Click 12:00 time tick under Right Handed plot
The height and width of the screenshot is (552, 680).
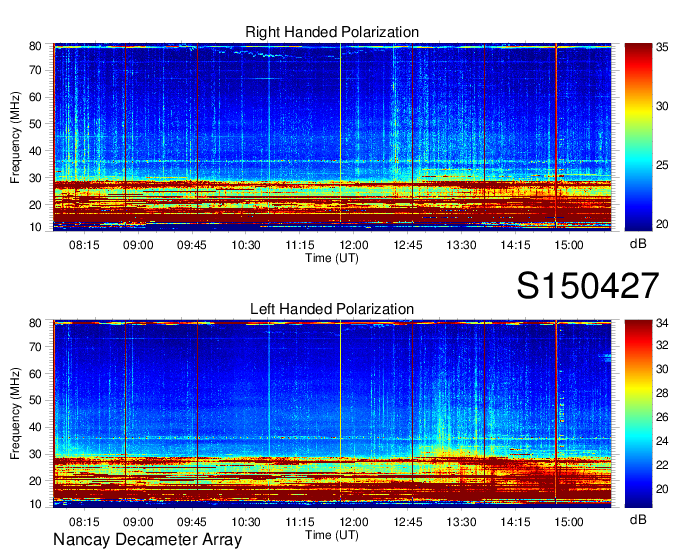[353, 245]
